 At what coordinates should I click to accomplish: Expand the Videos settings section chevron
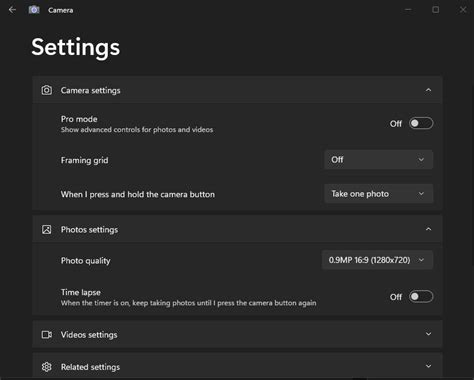pos(428,334)
